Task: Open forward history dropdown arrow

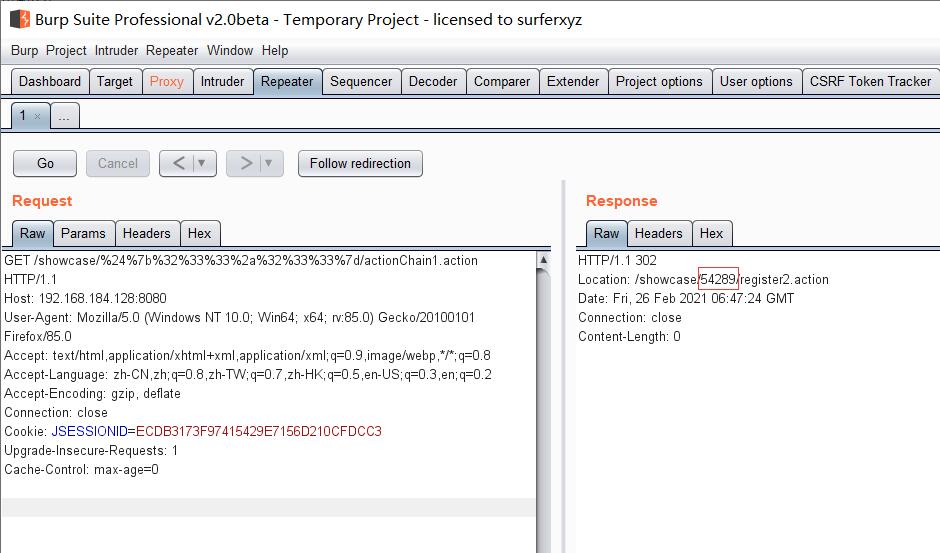Action: click(270, 163)
